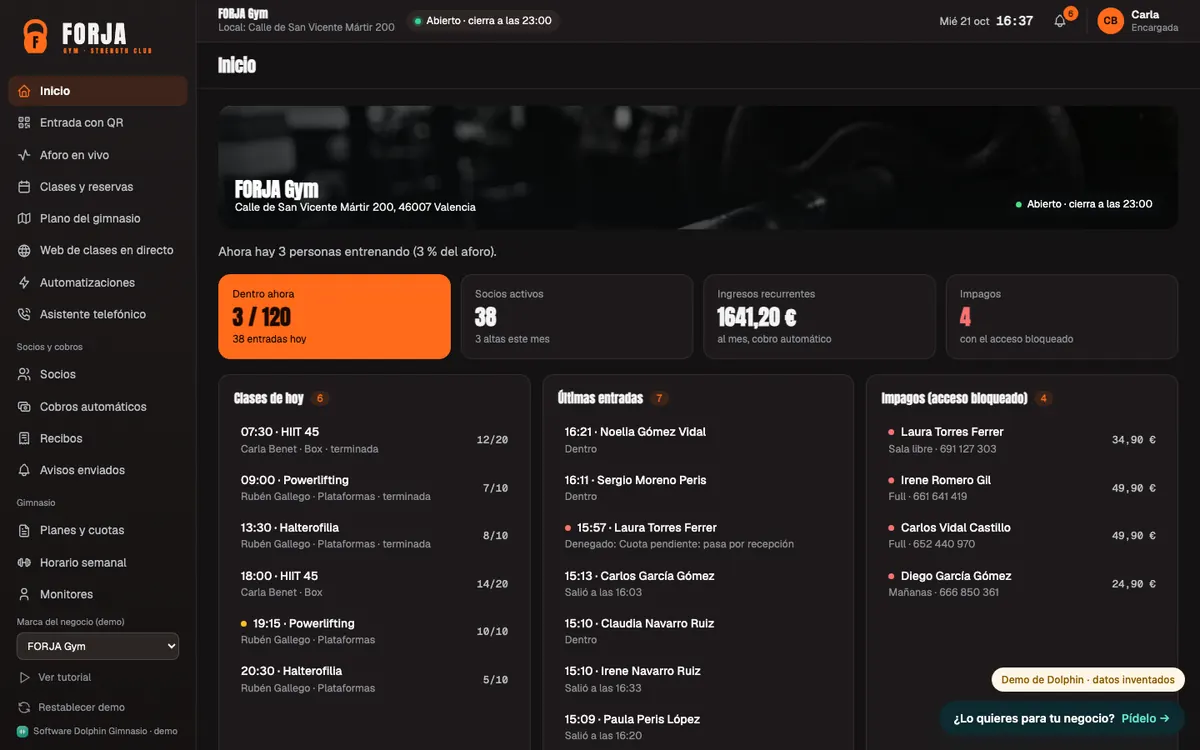1200x750 pixels.
Task: Open Claudia Navarro Ruiz's entry
Action: click(x=698, y=631)
